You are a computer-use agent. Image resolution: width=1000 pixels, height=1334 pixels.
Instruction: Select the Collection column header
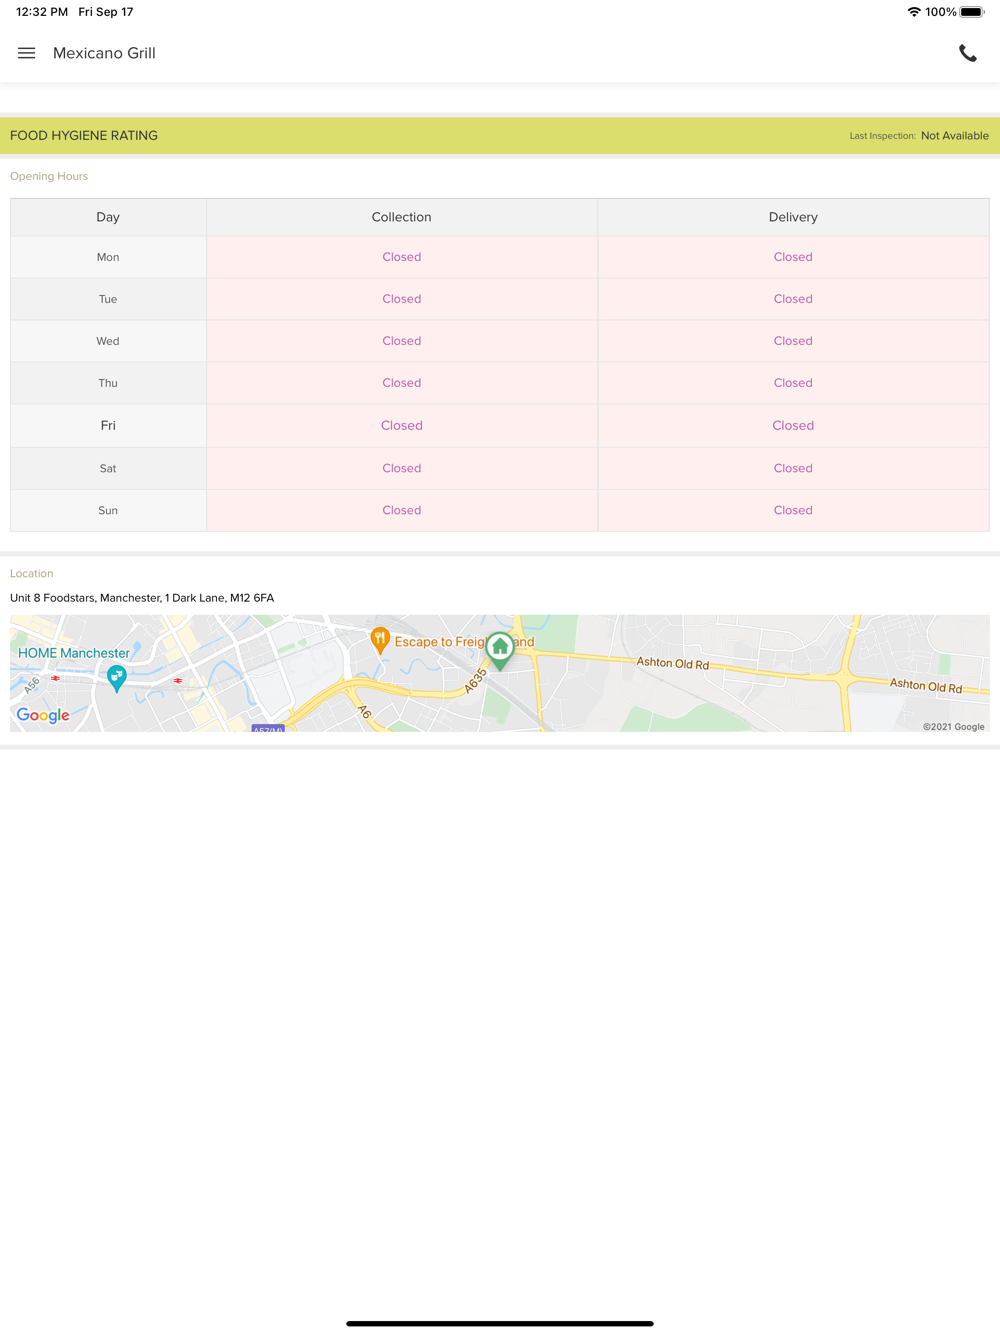coord(401,217)
